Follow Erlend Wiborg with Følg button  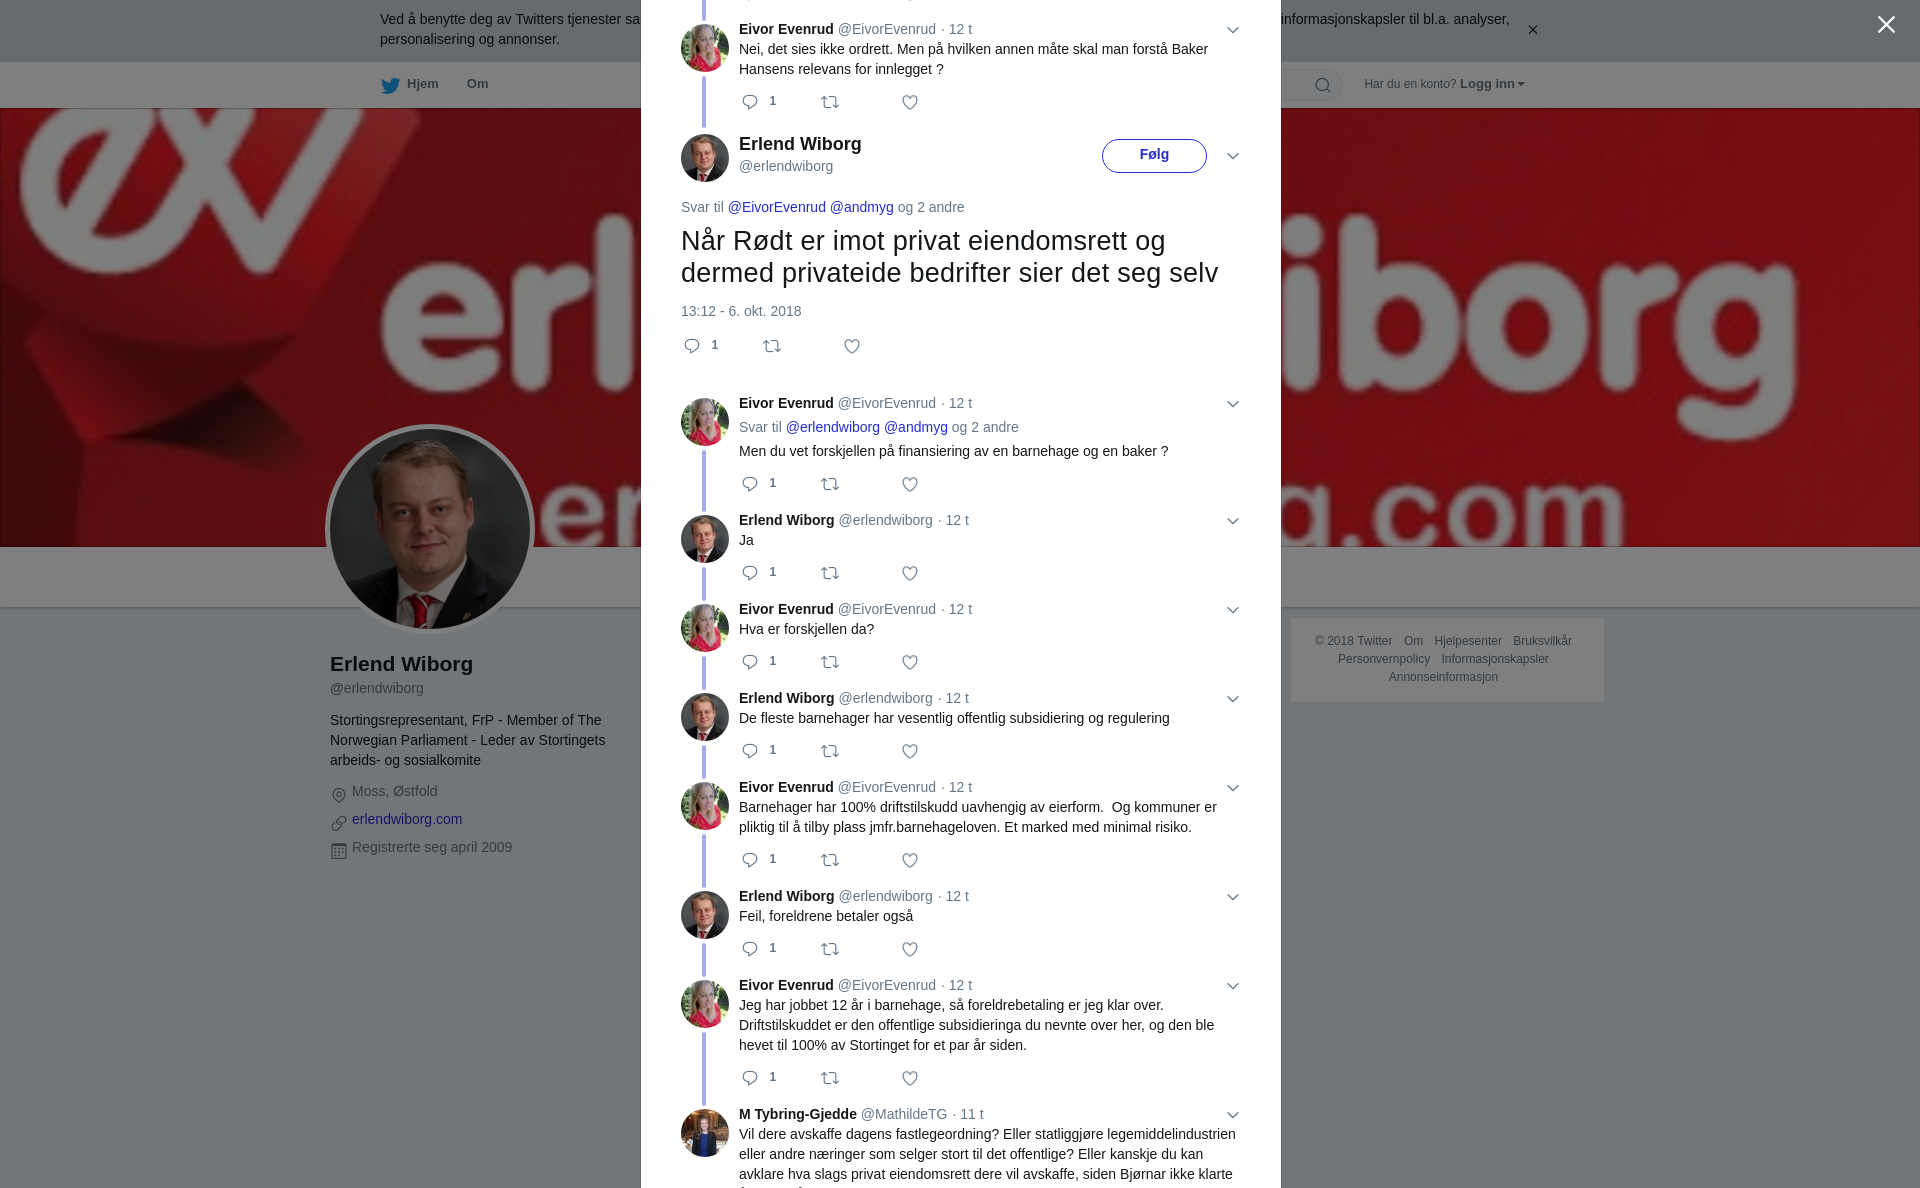coord(1154,156)
